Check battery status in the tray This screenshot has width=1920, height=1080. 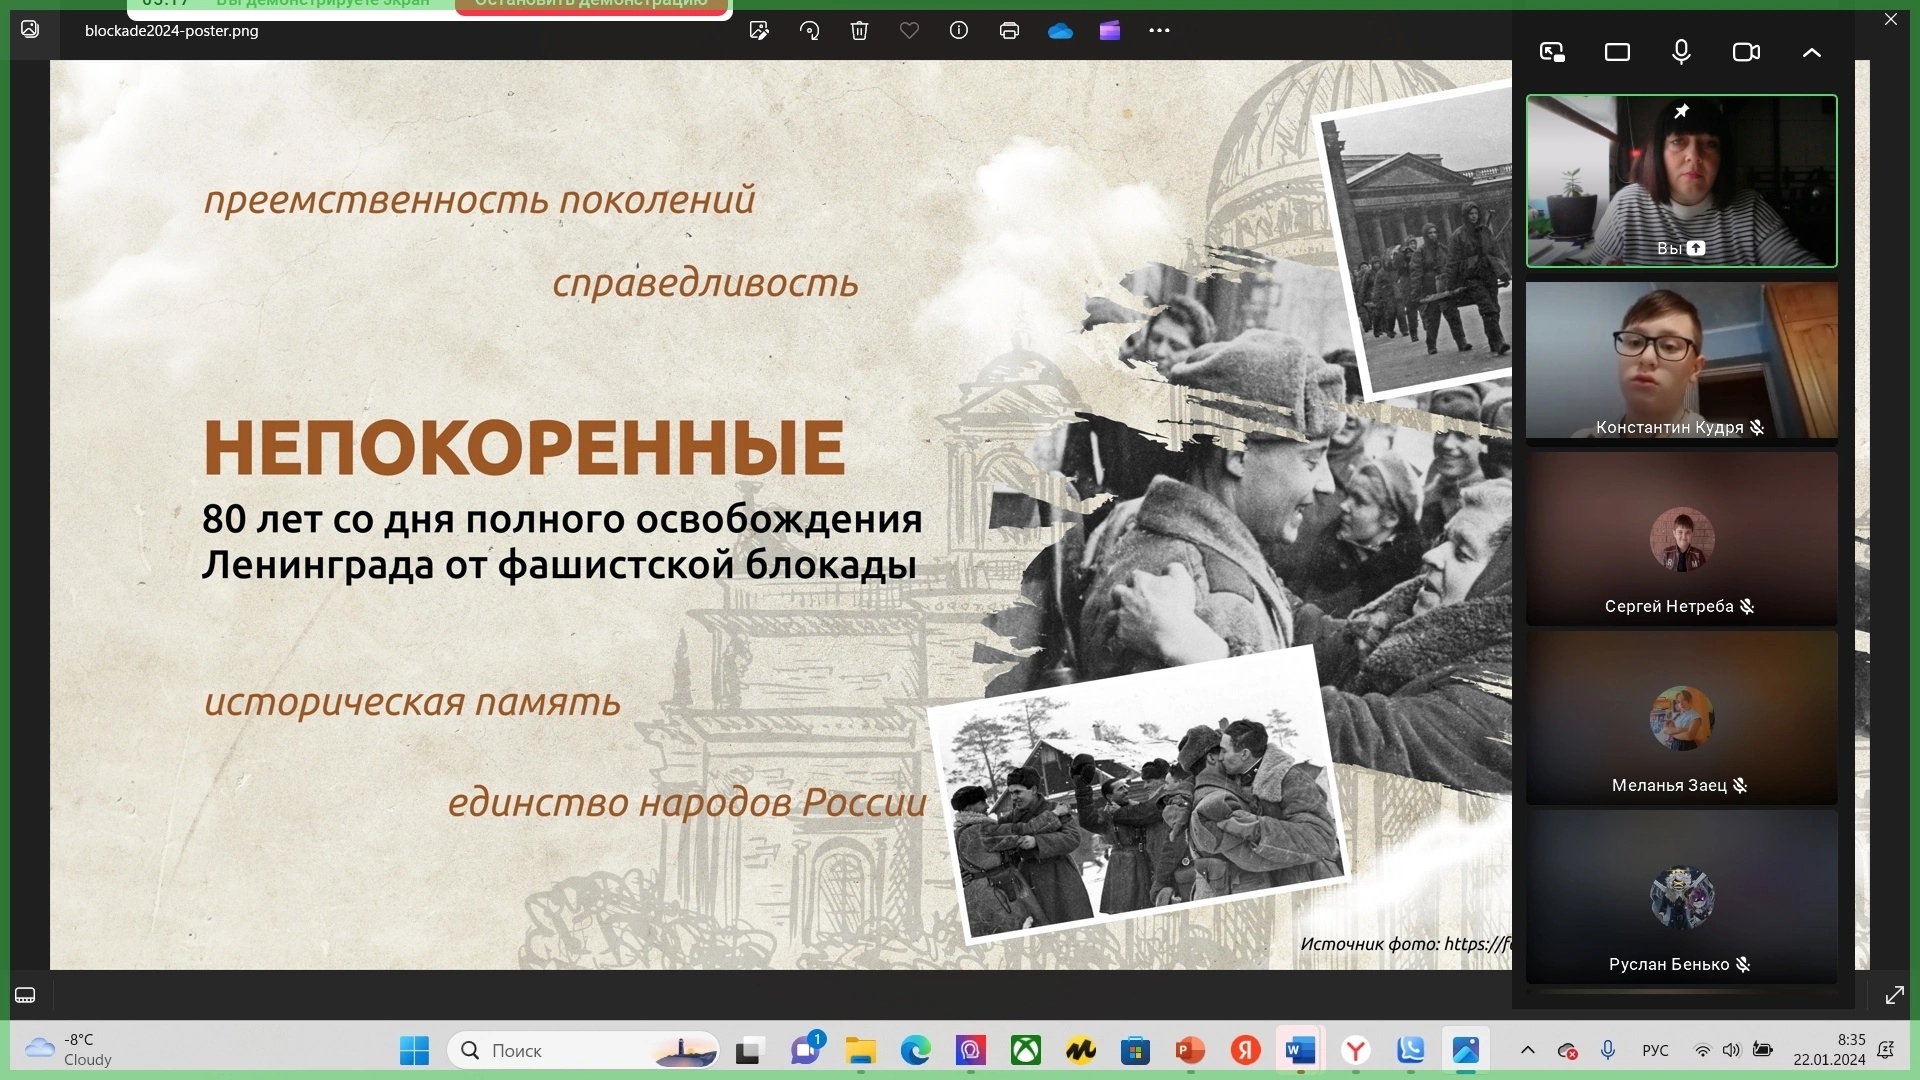pos(1763,1050)
